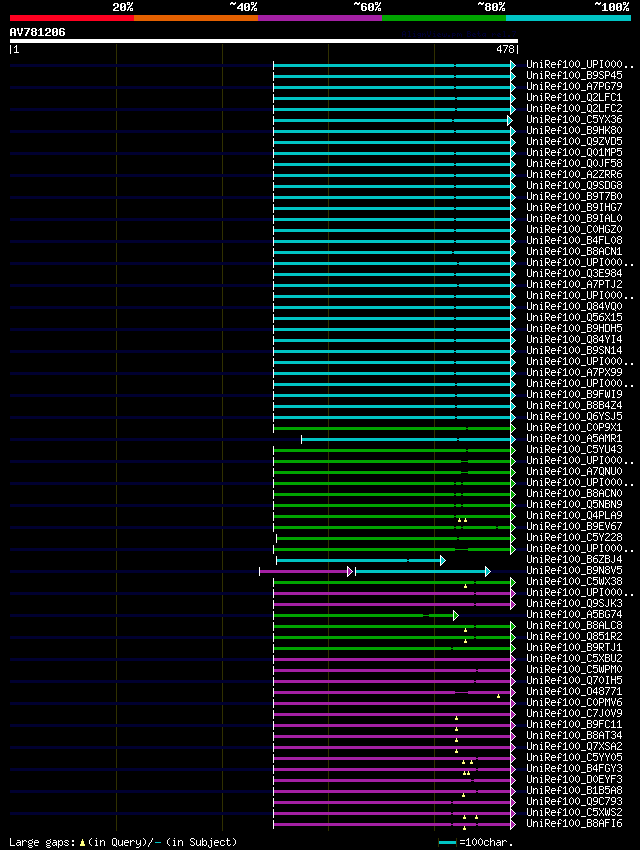The width and height of the screenshot is (640, 850).
Task: Open hit UniRef100_B9HK80
Action: (574, 130)
